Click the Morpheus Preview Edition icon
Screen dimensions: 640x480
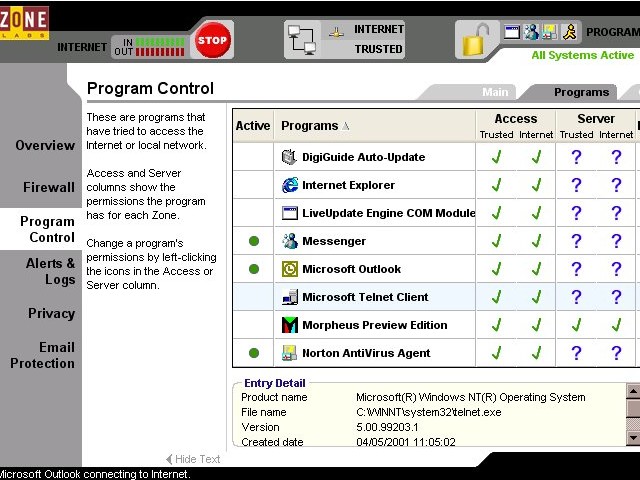pyautogui.click(x=289, y=325)
